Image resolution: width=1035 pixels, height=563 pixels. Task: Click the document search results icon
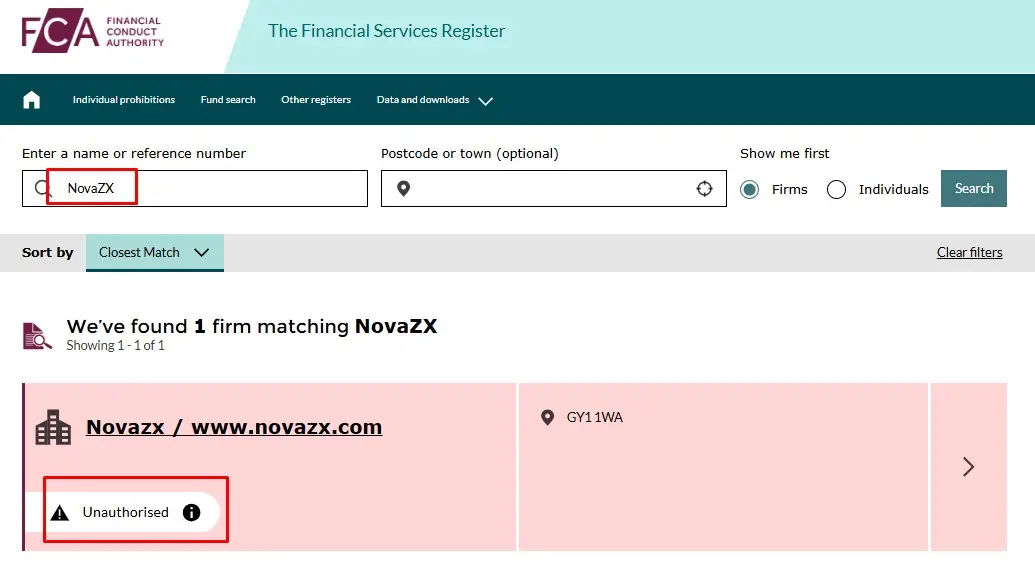tap(37, 336)
